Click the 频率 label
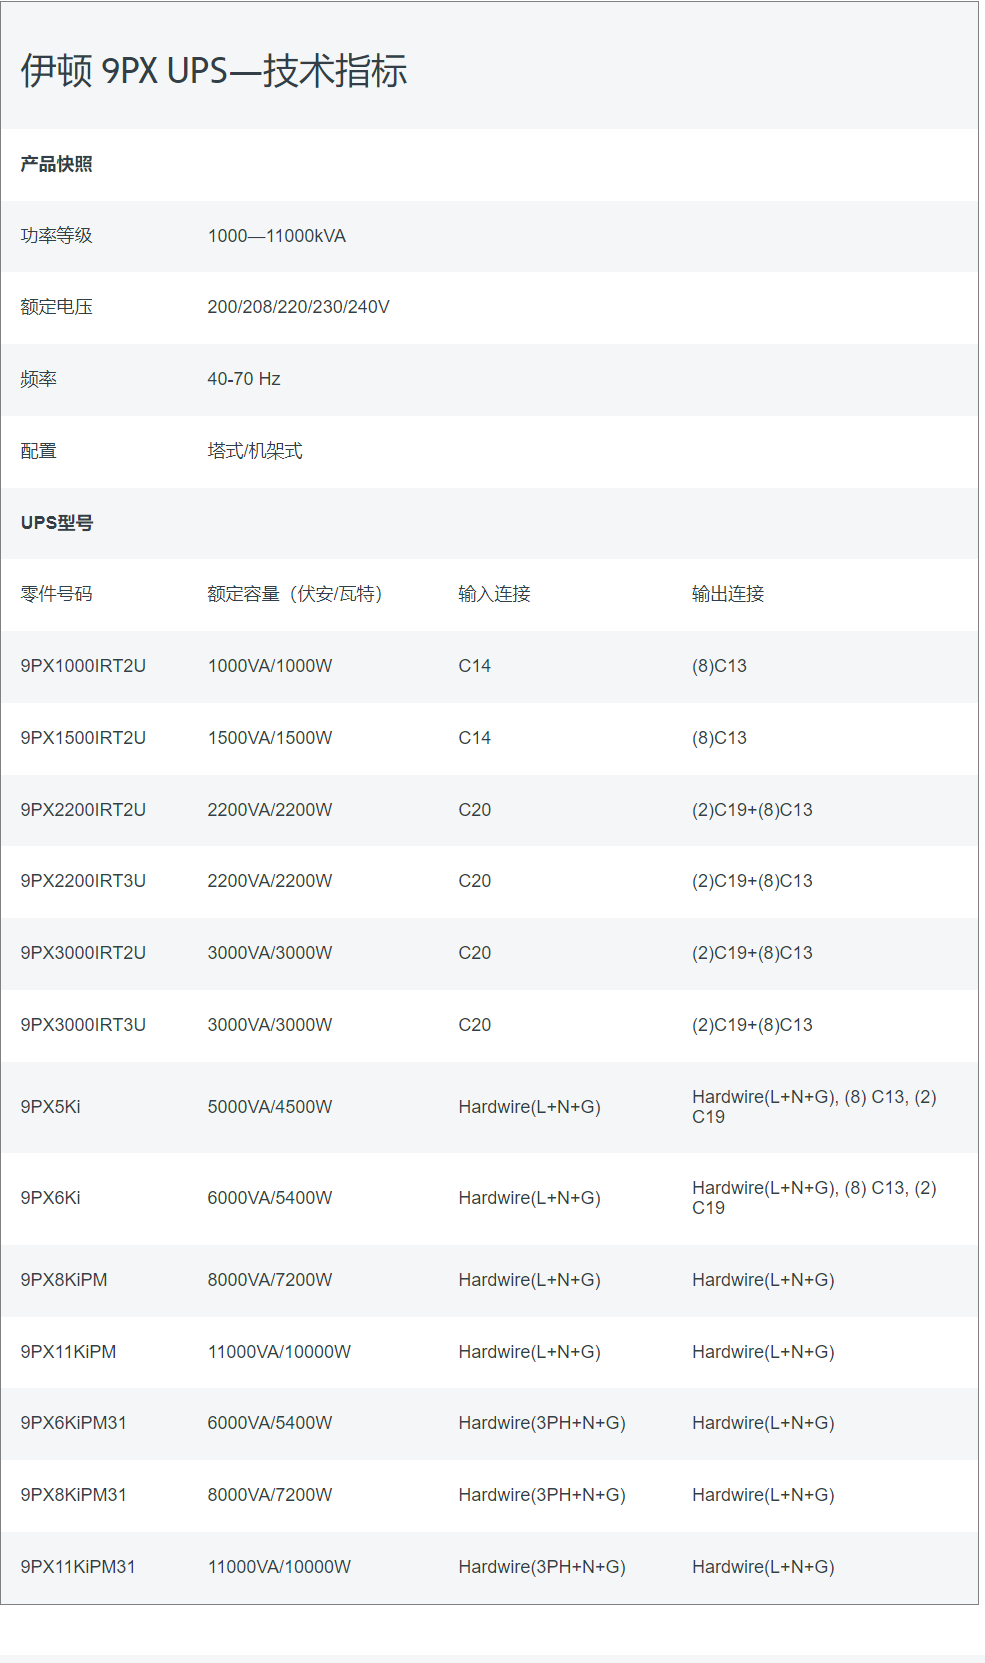Viewport: 985px width, 1663px height. pyautogui.click(x=38, y=379)
